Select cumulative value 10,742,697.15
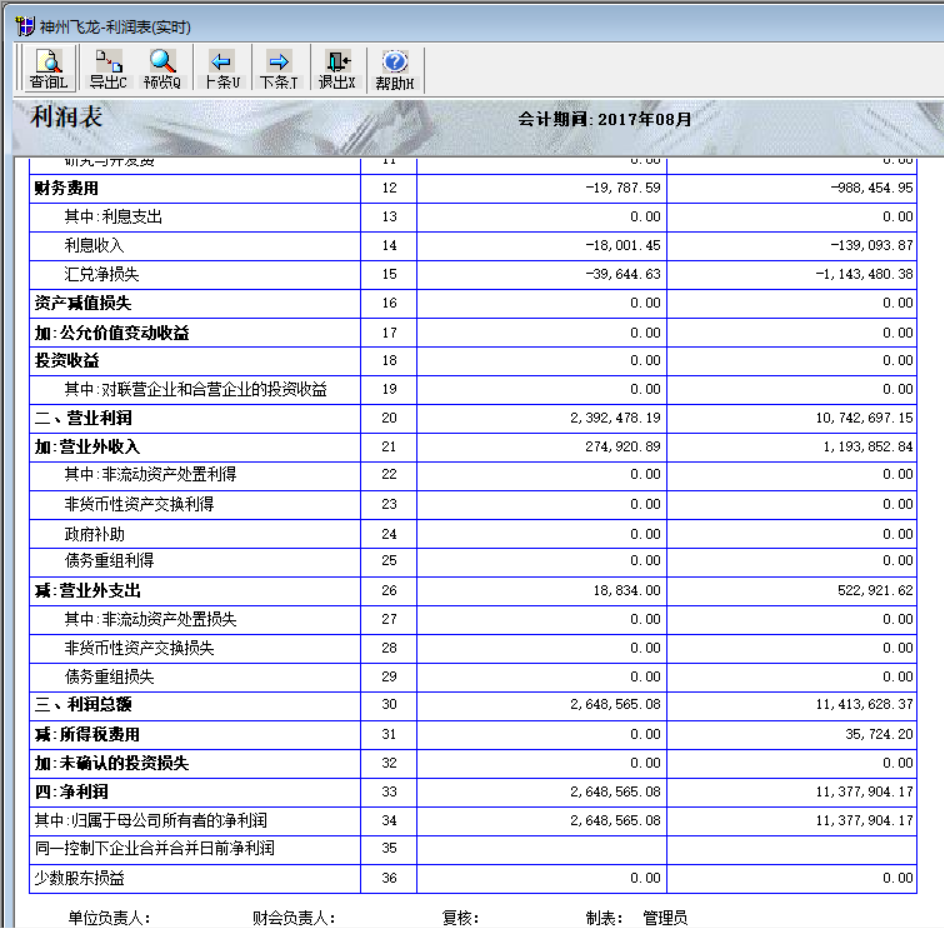The height and width of the screenshot is (928, 944). [x=865, y=417]
